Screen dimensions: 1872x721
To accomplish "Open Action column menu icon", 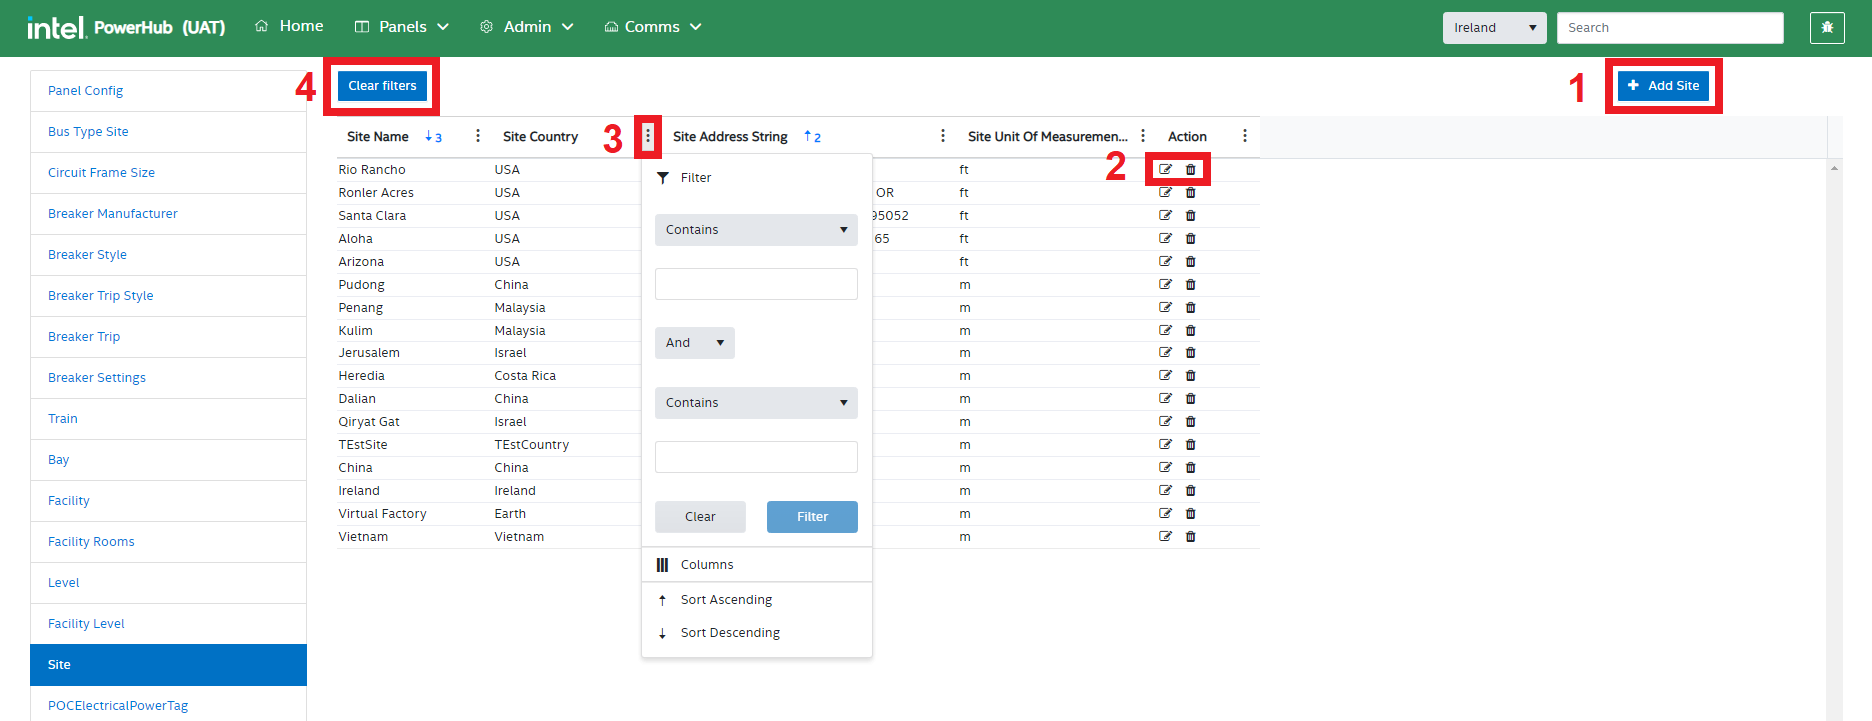I will point(1244,136).
